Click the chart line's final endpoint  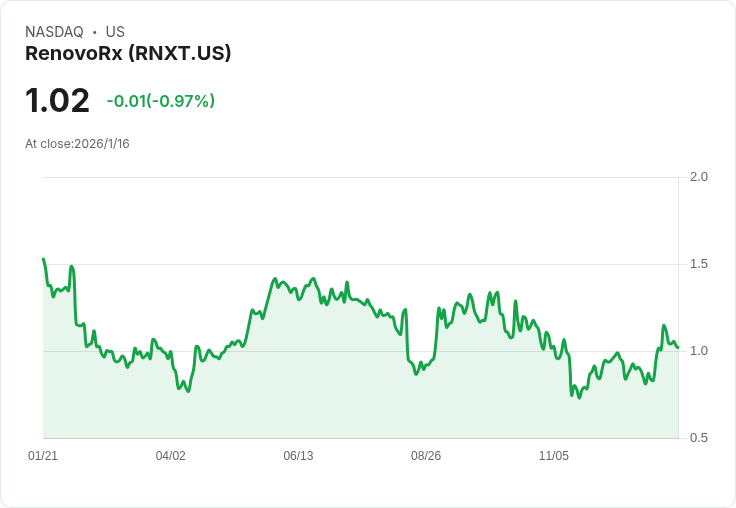pyautogui.click(x=677, y=348)
